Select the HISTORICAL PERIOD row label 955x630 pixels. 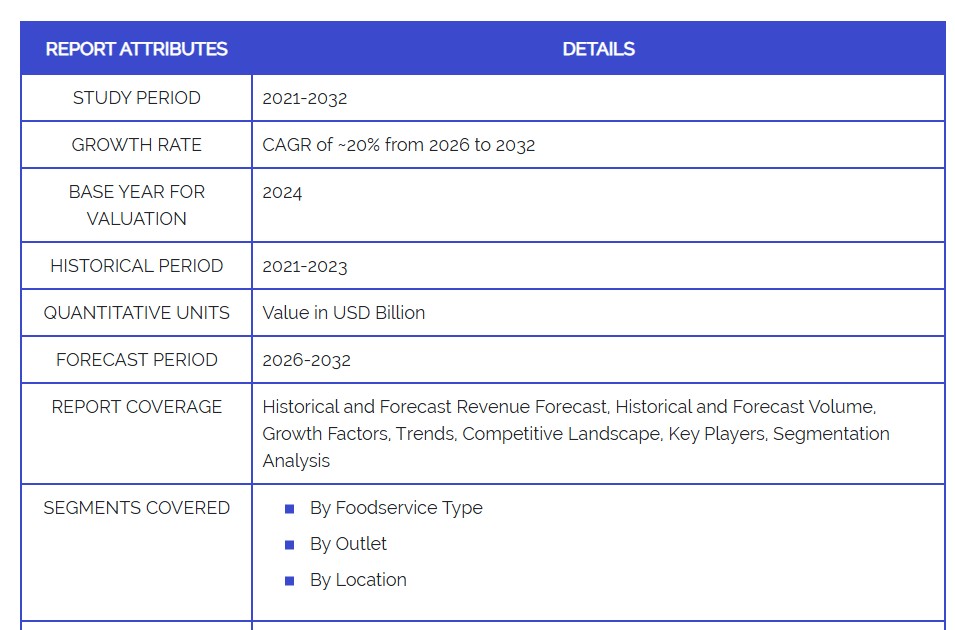(x=136, y=266)
